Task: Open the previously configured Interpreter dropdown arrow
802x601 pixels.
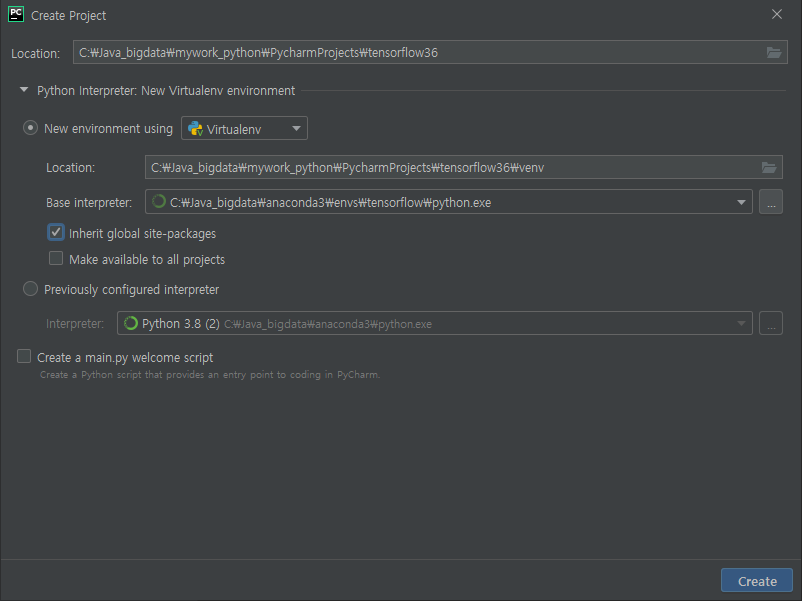Action: click(x=741, y=323)
